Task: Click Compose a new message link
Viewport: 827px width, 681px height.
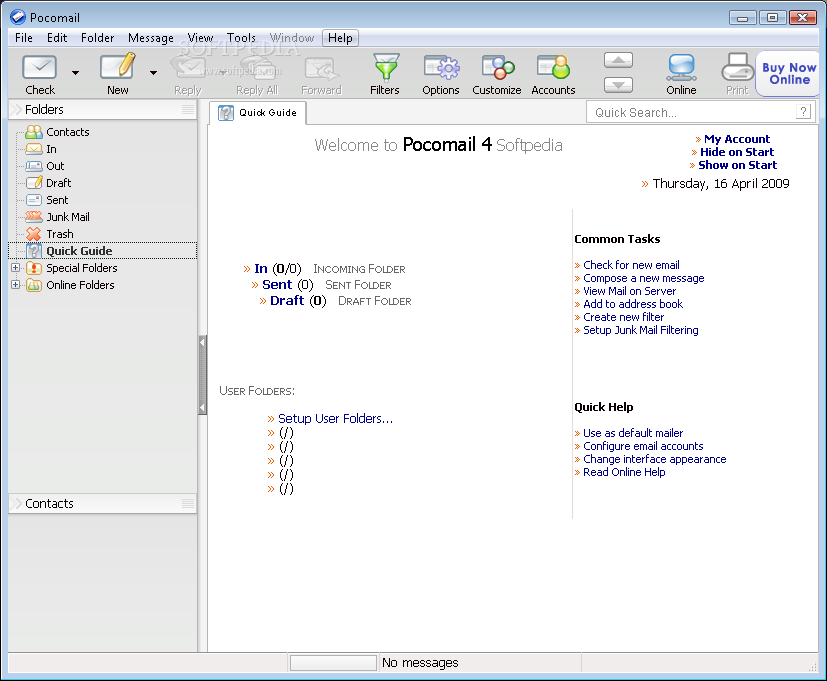Action: (643, 278)
